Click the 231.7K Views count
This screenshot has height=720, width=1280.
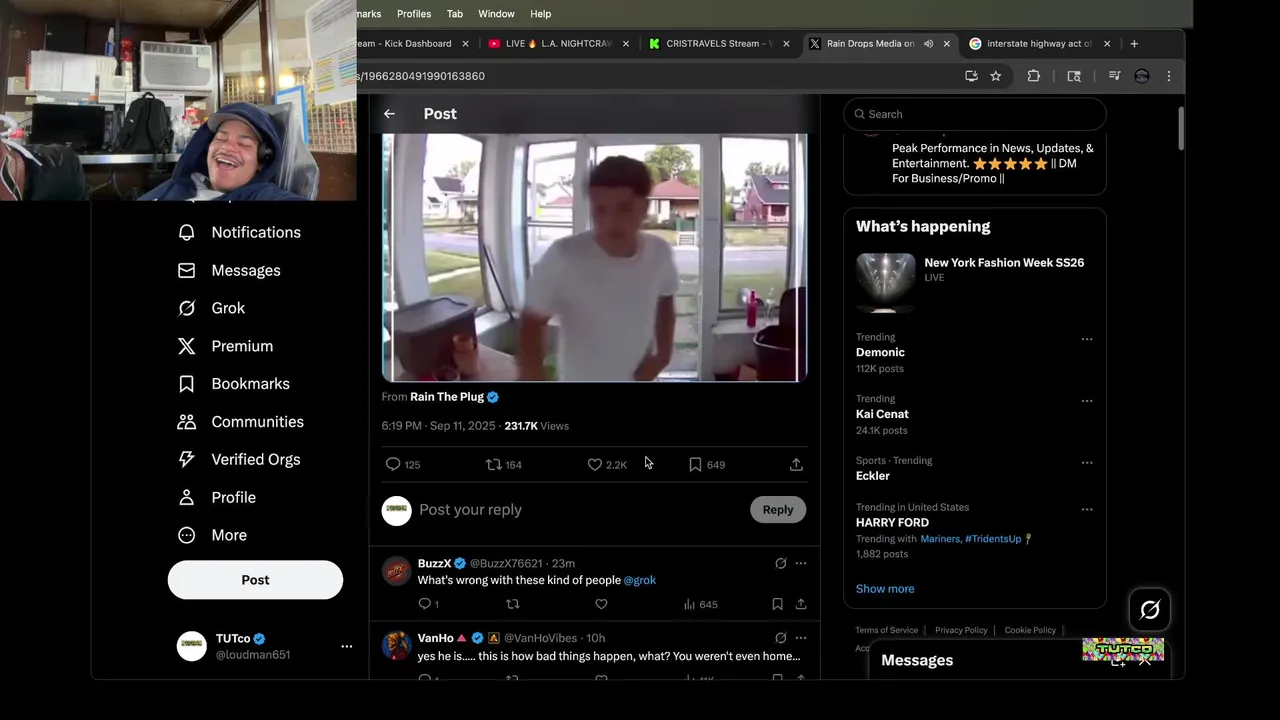tap(537, 426)
